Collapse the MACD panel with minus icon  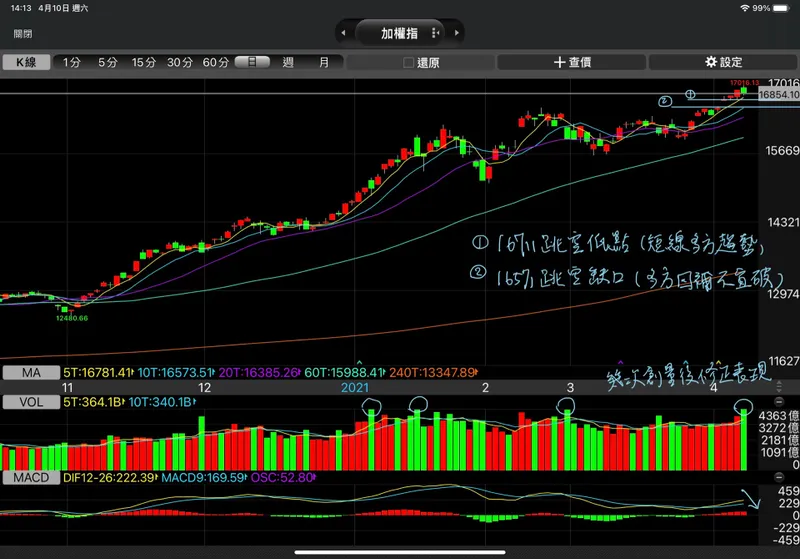click(x=779, y=477)
